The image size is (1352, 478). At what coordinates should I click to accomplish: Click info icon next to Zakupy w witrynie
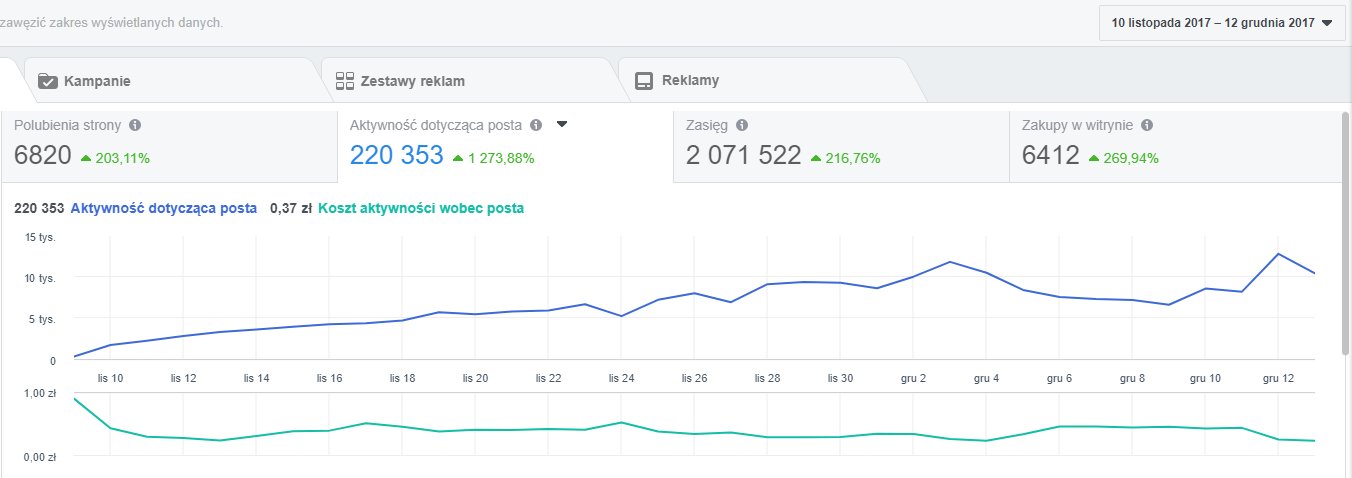click(x=1147, y=125)
